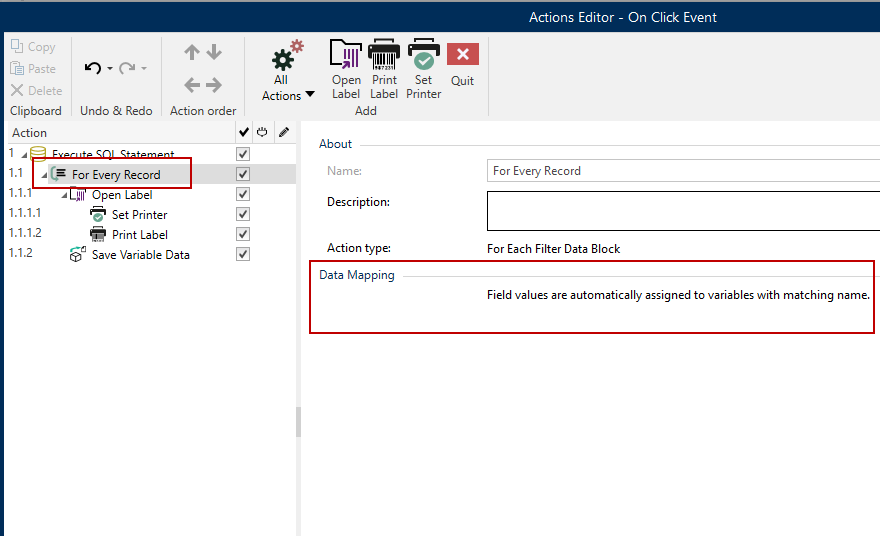This screenshot has width=880, height=536.
Task: Collapse the For Every Record tree node
Action: [x=44, y=176]
